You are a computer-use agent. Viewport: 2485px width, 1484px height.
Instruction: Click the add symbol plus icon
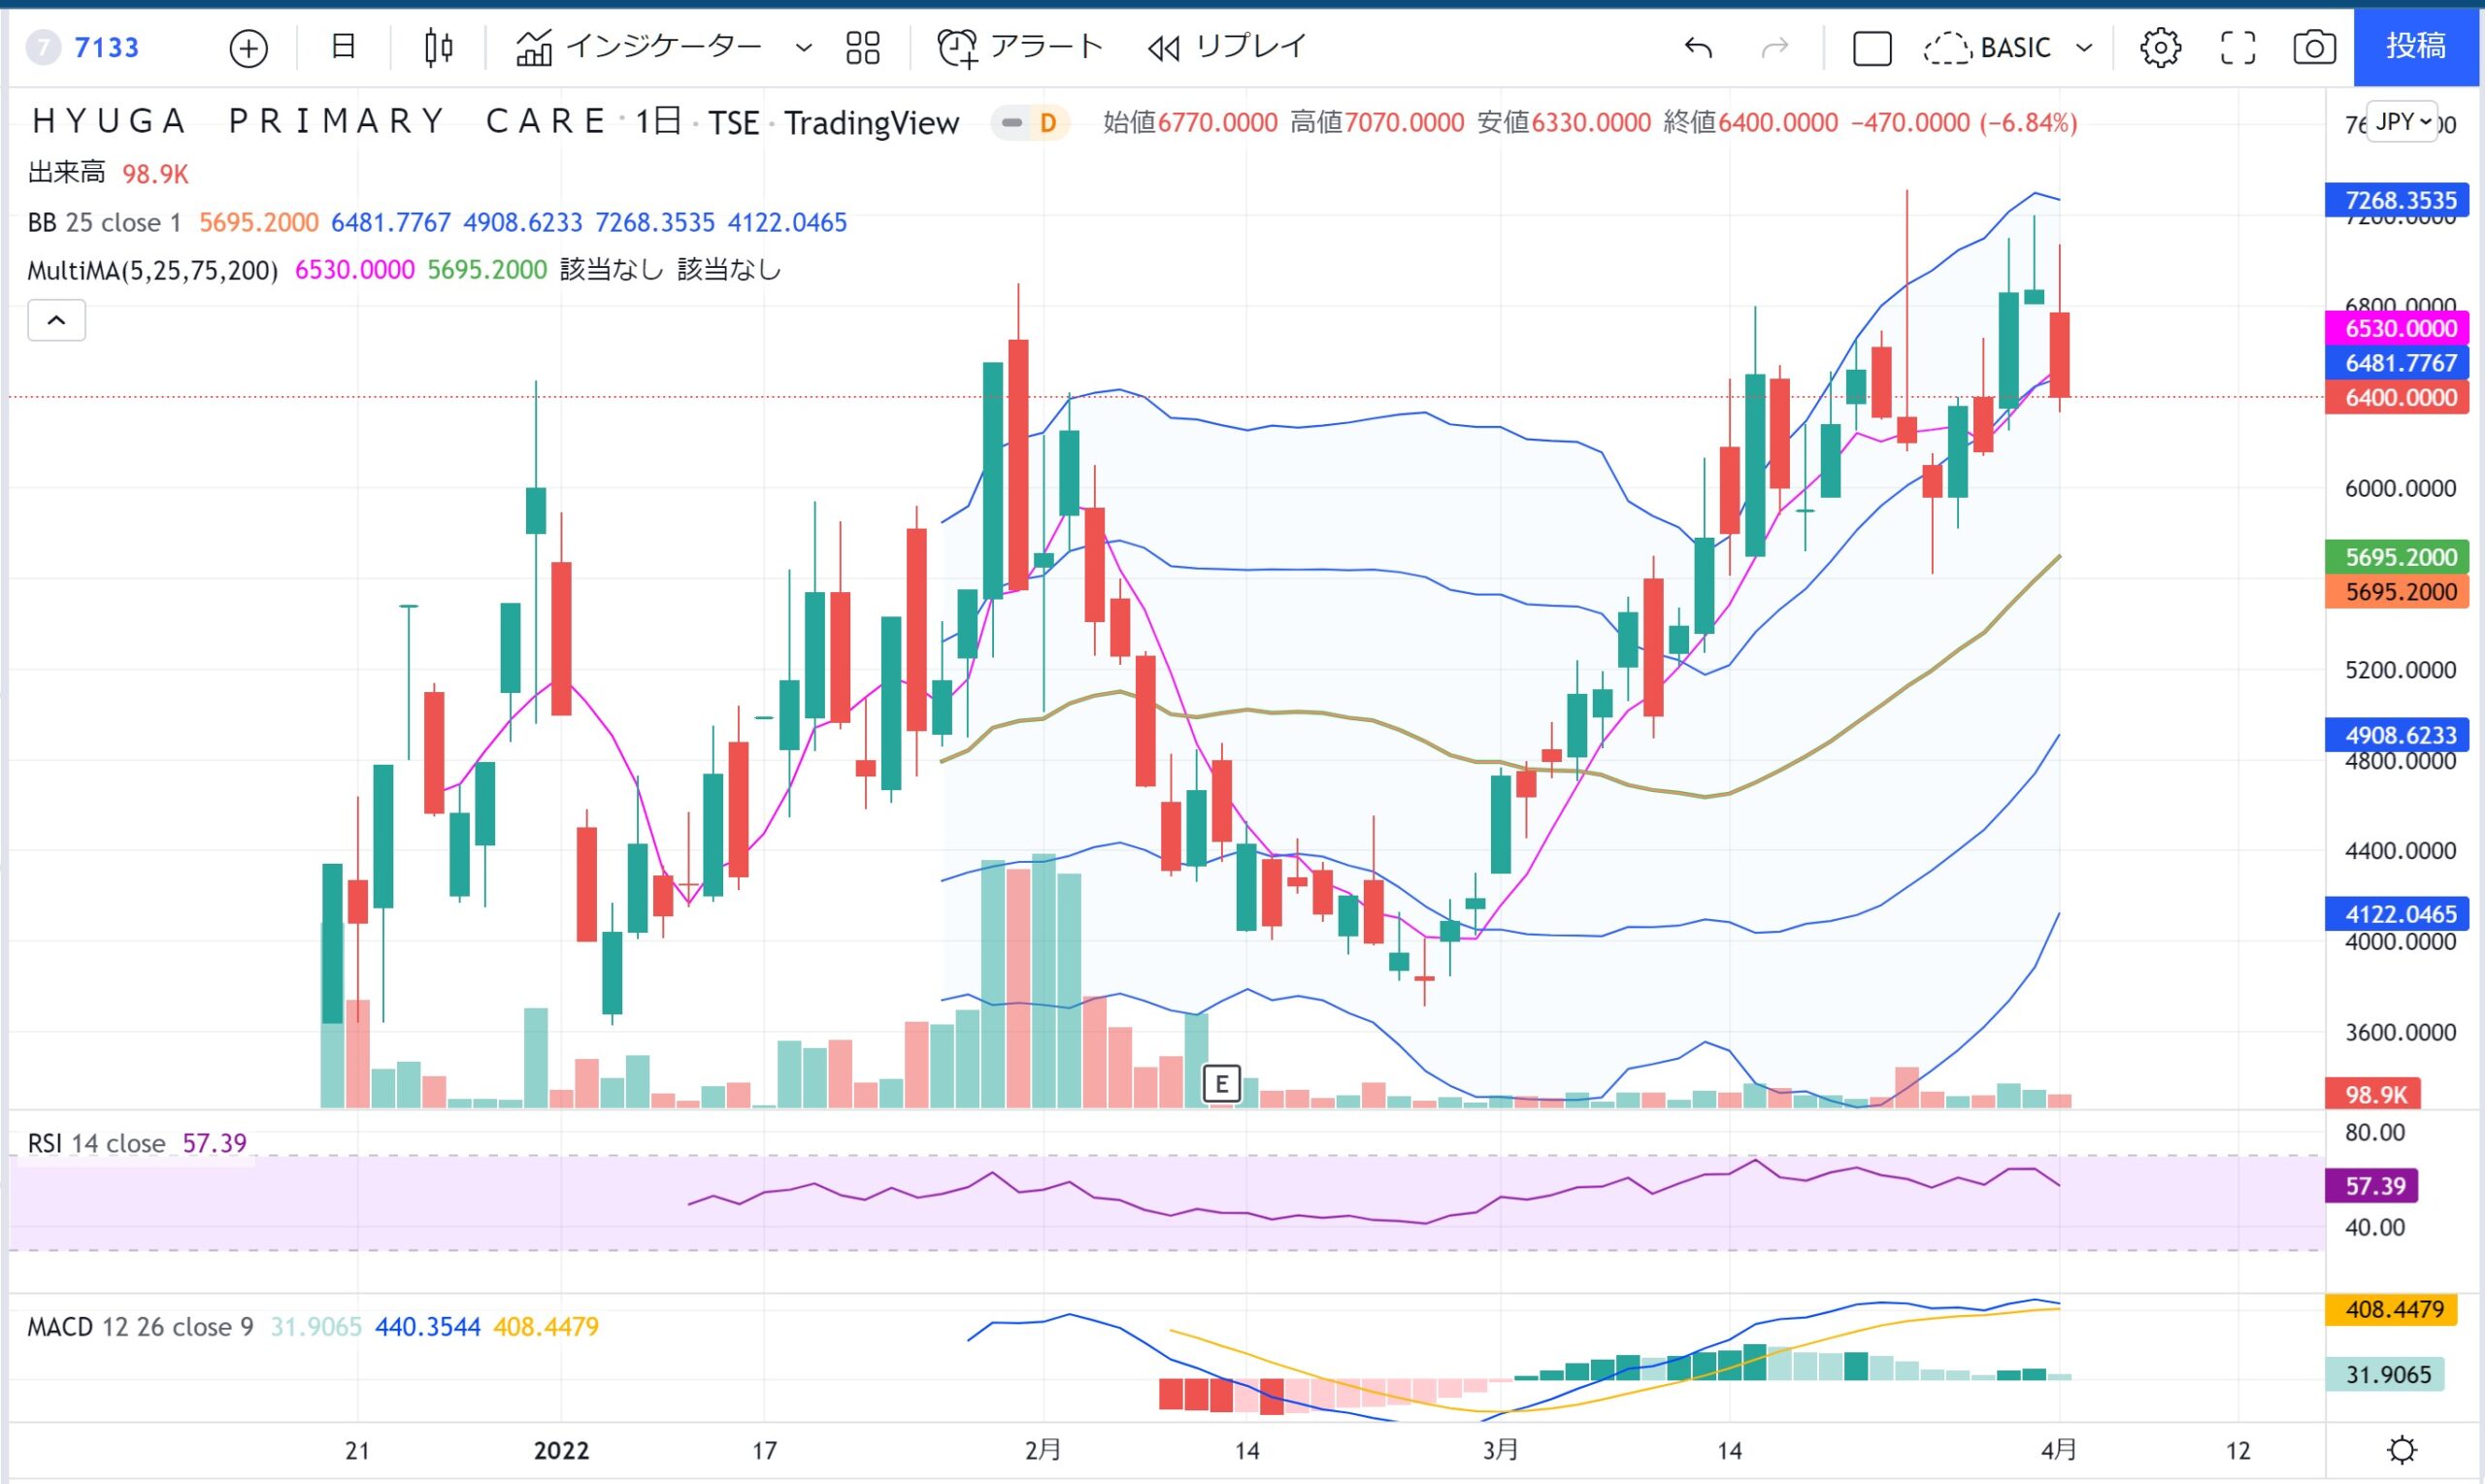tap(248, 48)
